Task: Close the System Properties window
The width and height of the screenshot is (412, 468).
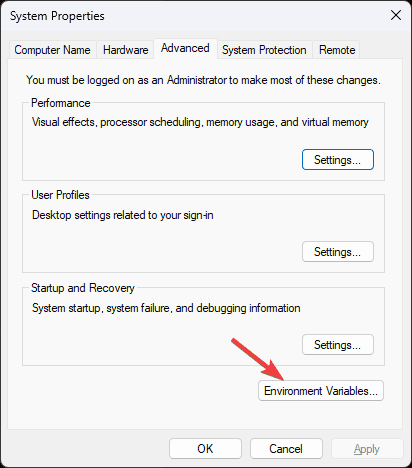Action: click(x=396, y=15)
